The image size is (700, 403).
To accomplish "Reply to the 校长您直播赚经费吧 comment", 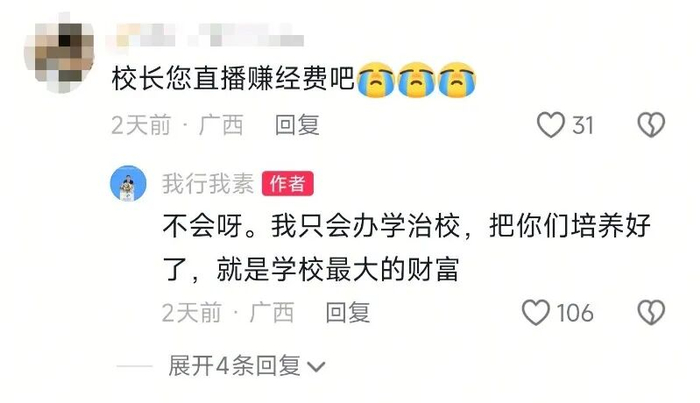I will tap(297, 125).
